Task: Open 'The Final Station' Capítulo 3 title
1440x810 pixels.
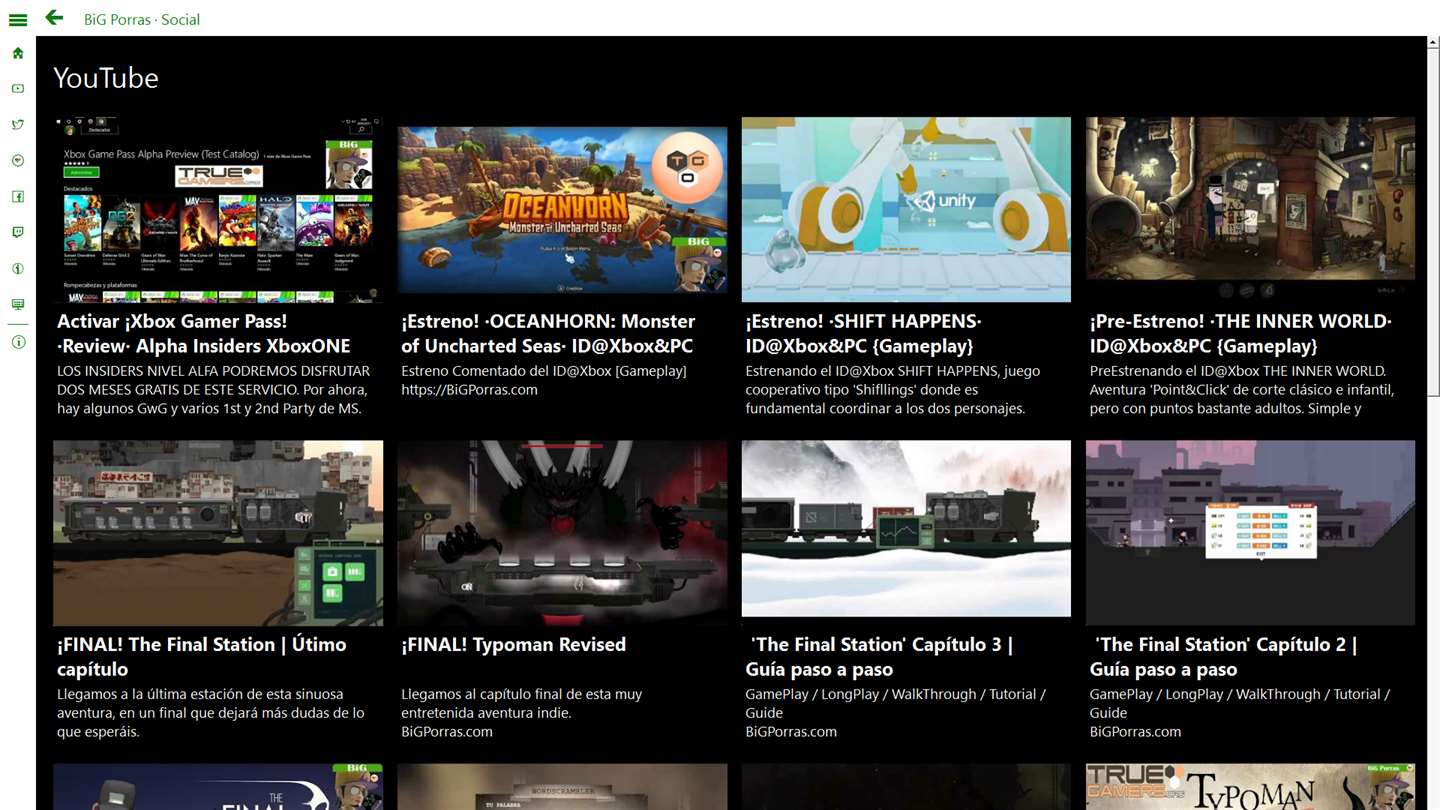Action: [879, 656]
